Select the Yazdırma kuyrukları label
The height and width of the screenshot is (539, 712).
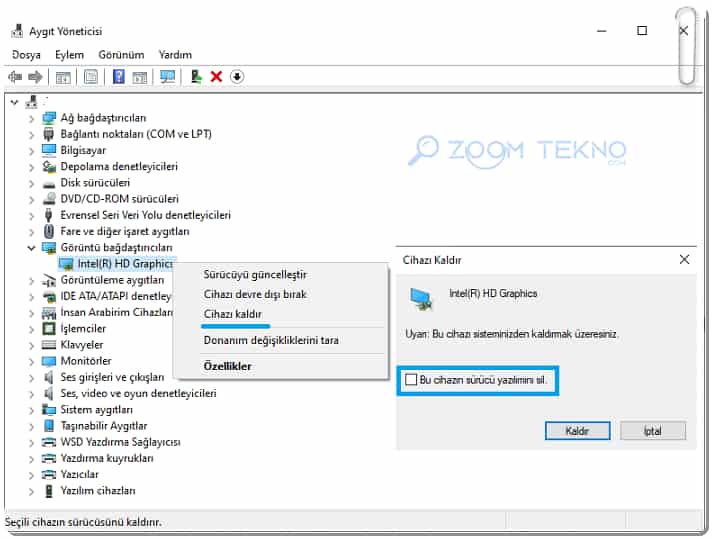pos(107,458)
